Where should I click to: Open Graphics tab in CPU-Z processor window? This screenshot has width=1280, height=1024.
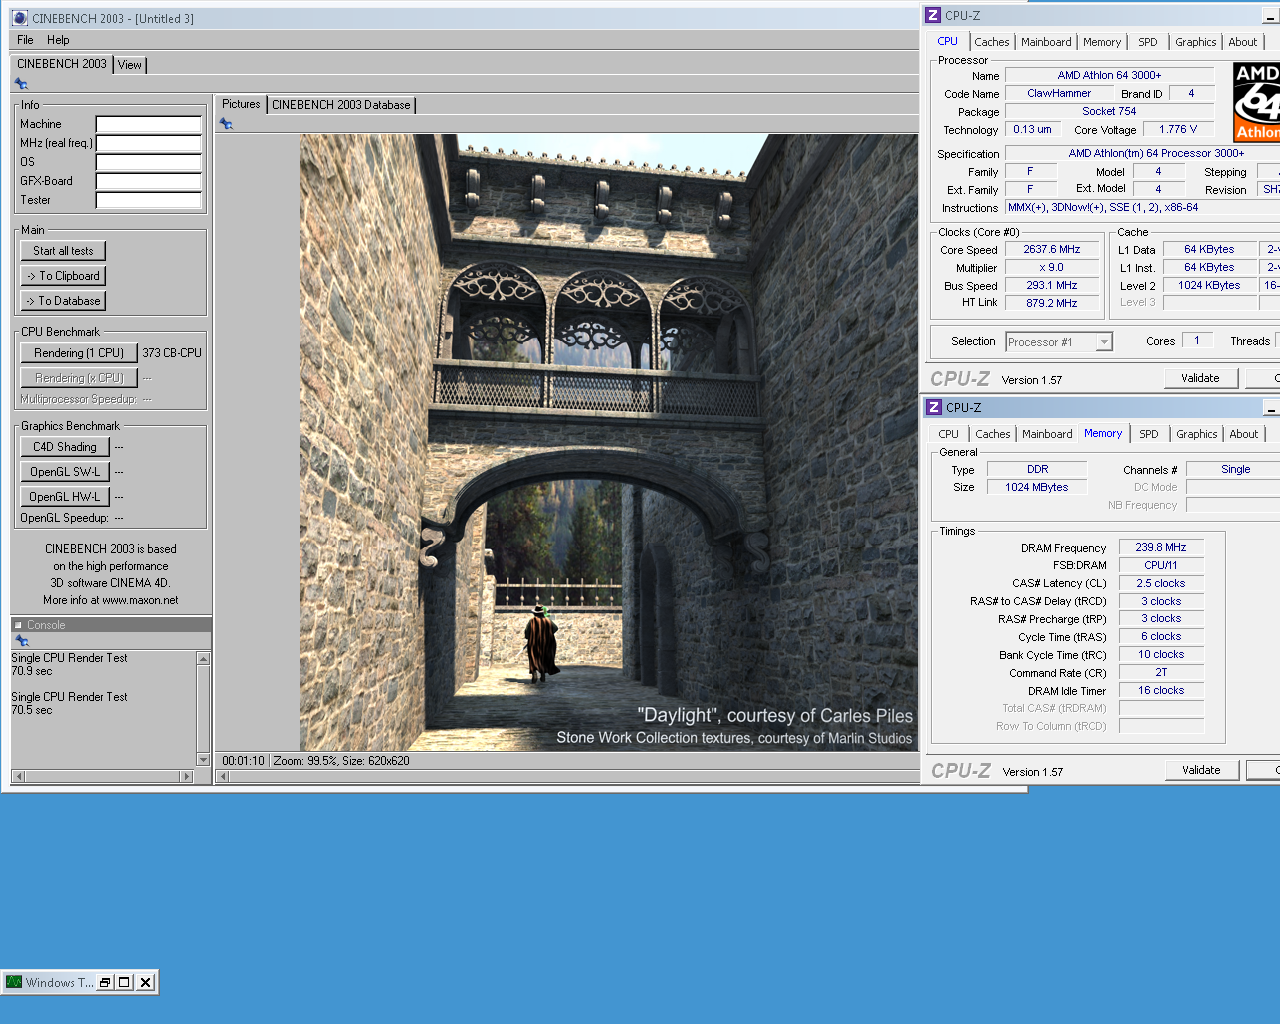pos(1196,42)
